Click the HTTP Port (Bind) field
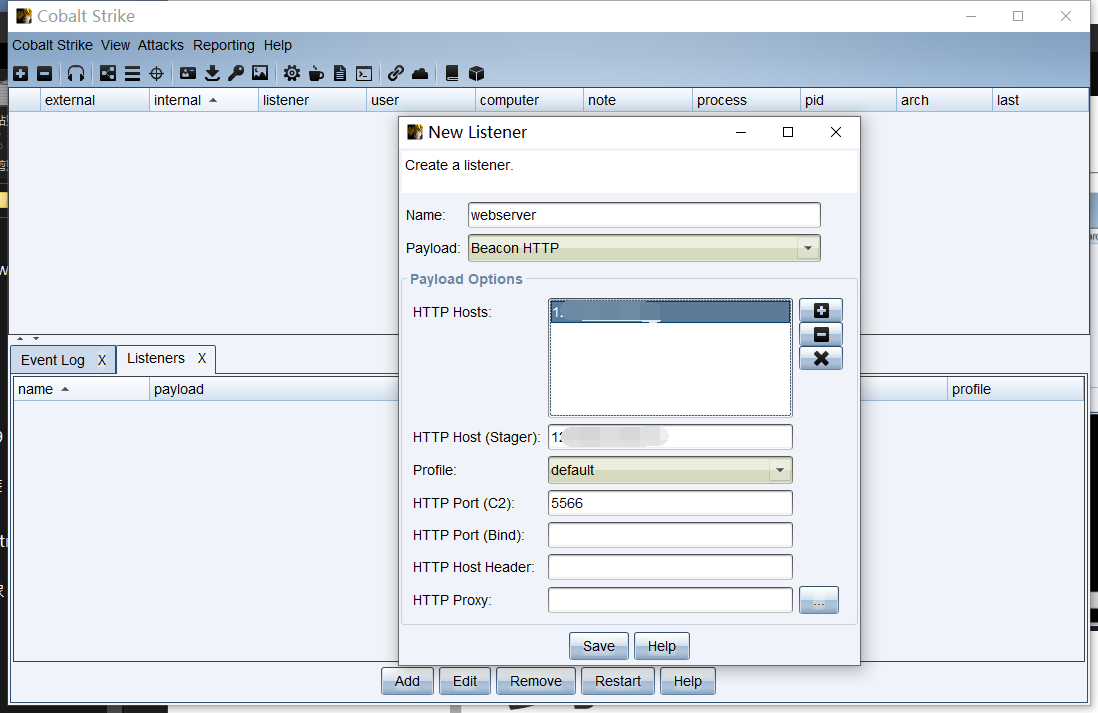The height and width of the screenshot is (713, 1098). coord(670,535)
